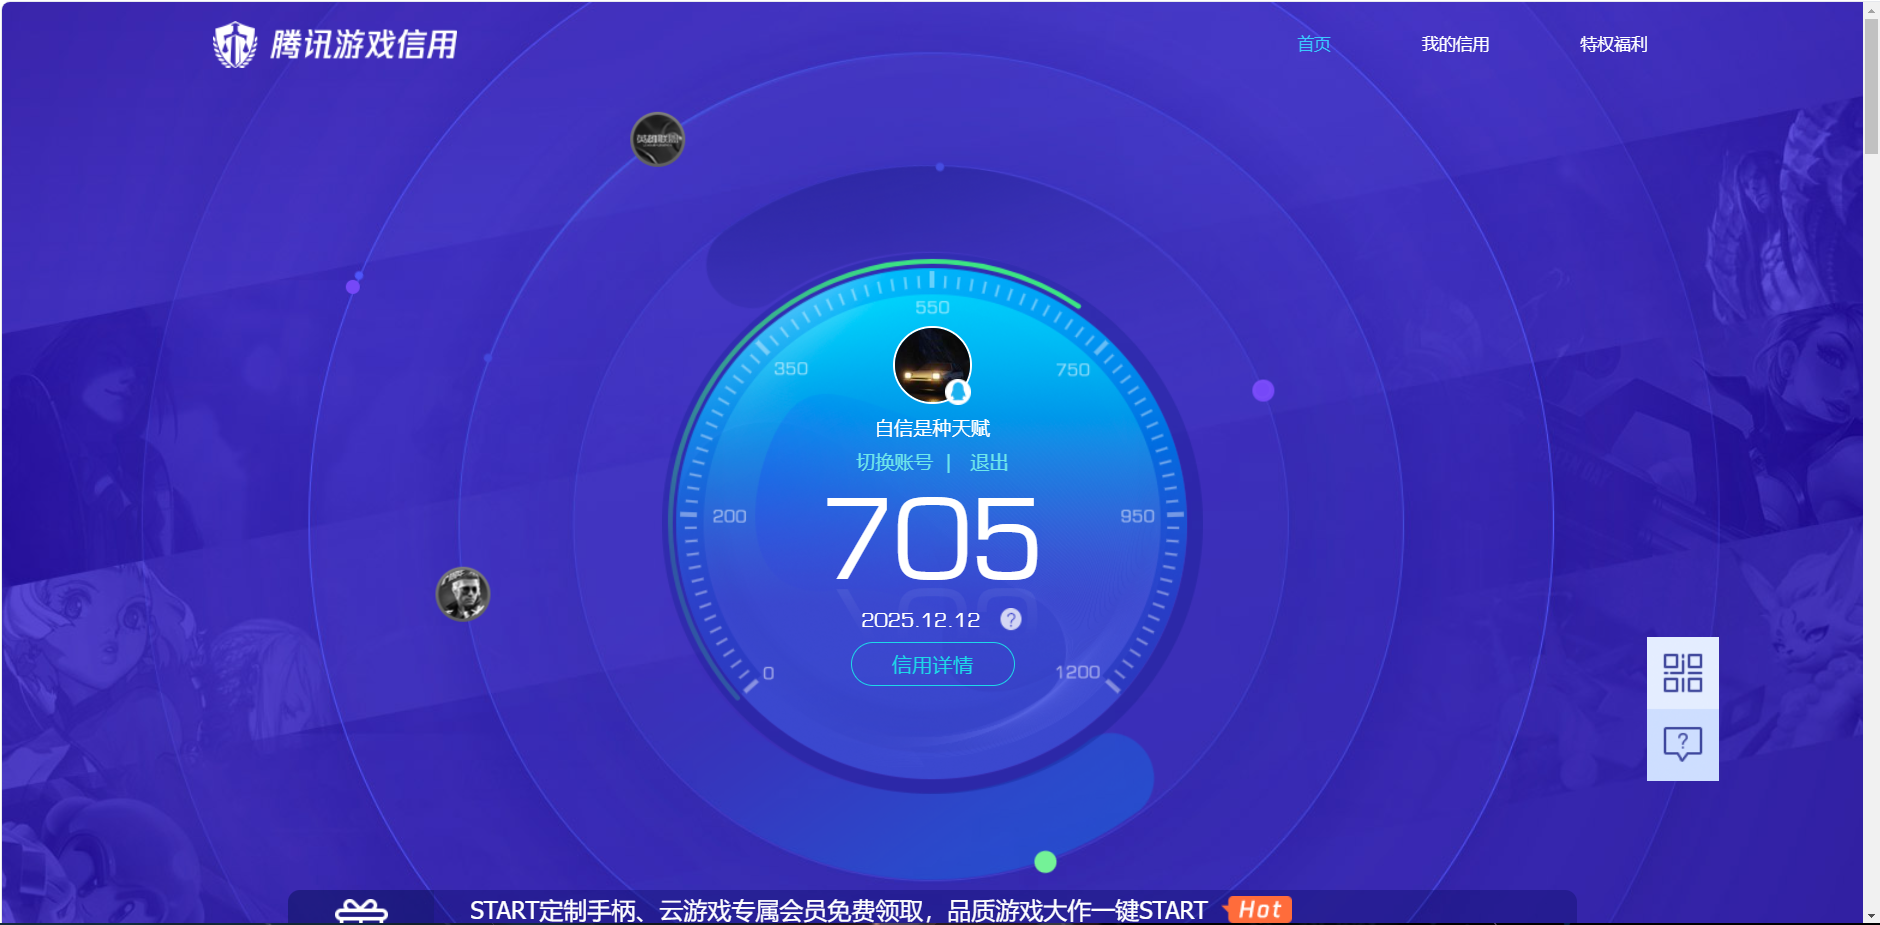The width and height of the screenshot is (1880, 925).
Task: Click the orbiting avatar on the left ring
Action: (463, 595)
